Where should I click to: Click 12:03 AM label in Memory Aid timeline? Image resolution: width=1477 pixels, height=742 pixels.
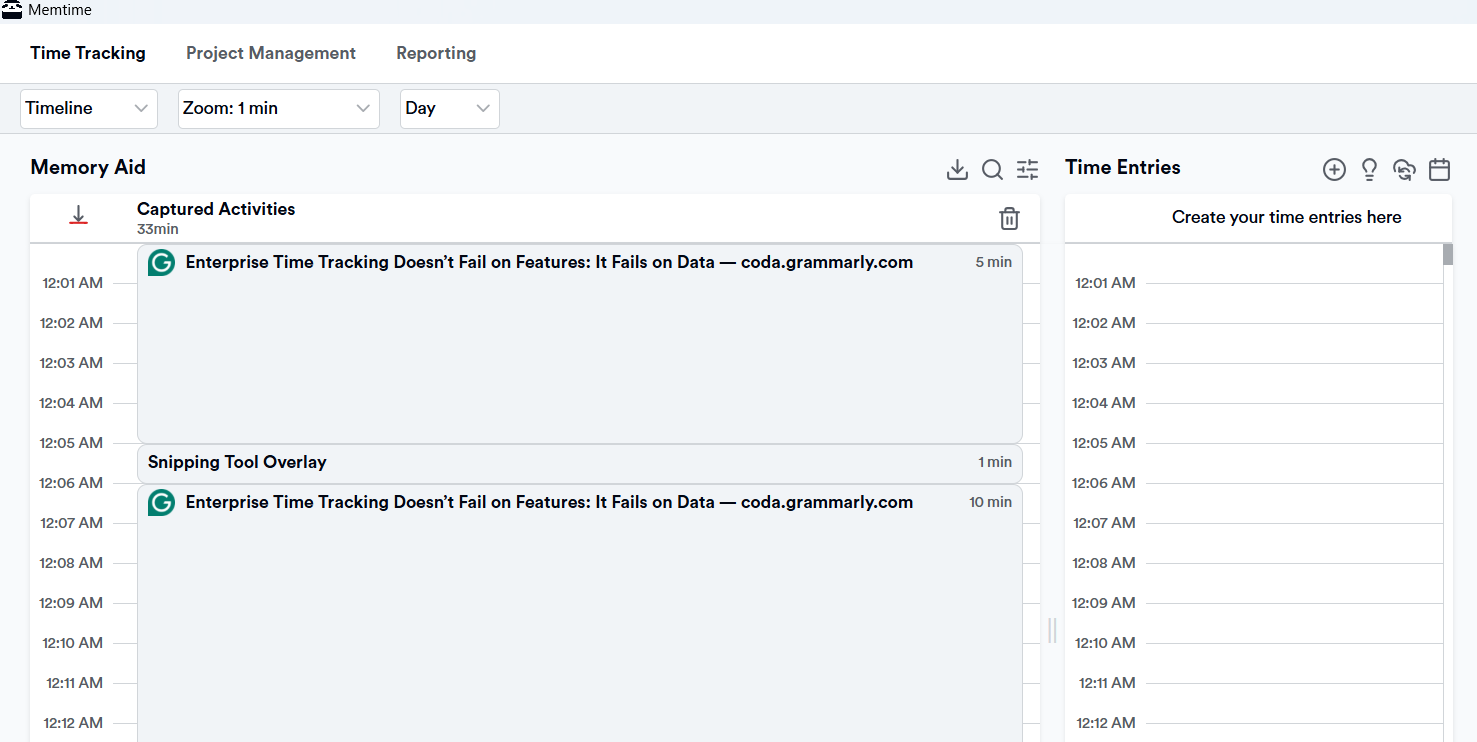click(71, 363)
